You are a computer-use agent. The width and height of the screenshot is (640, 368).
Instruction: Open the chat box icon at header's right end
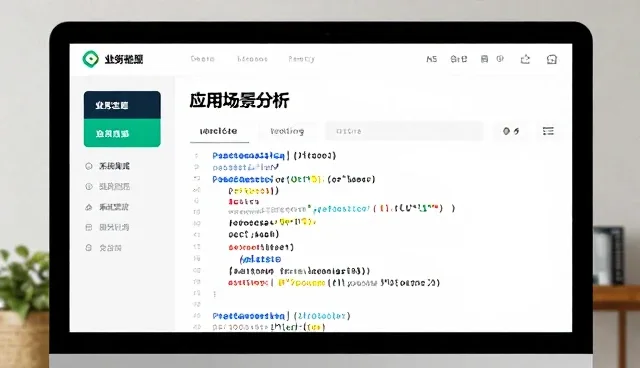[x=551, y=60]
